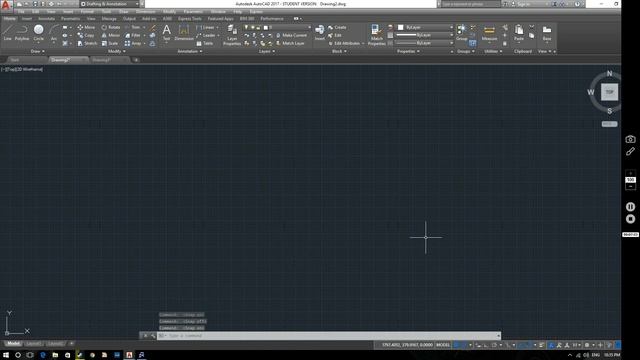The width and height of the screenshot is (640, 360).
Task: Click the Array tool
Action: tap(133, 43)
